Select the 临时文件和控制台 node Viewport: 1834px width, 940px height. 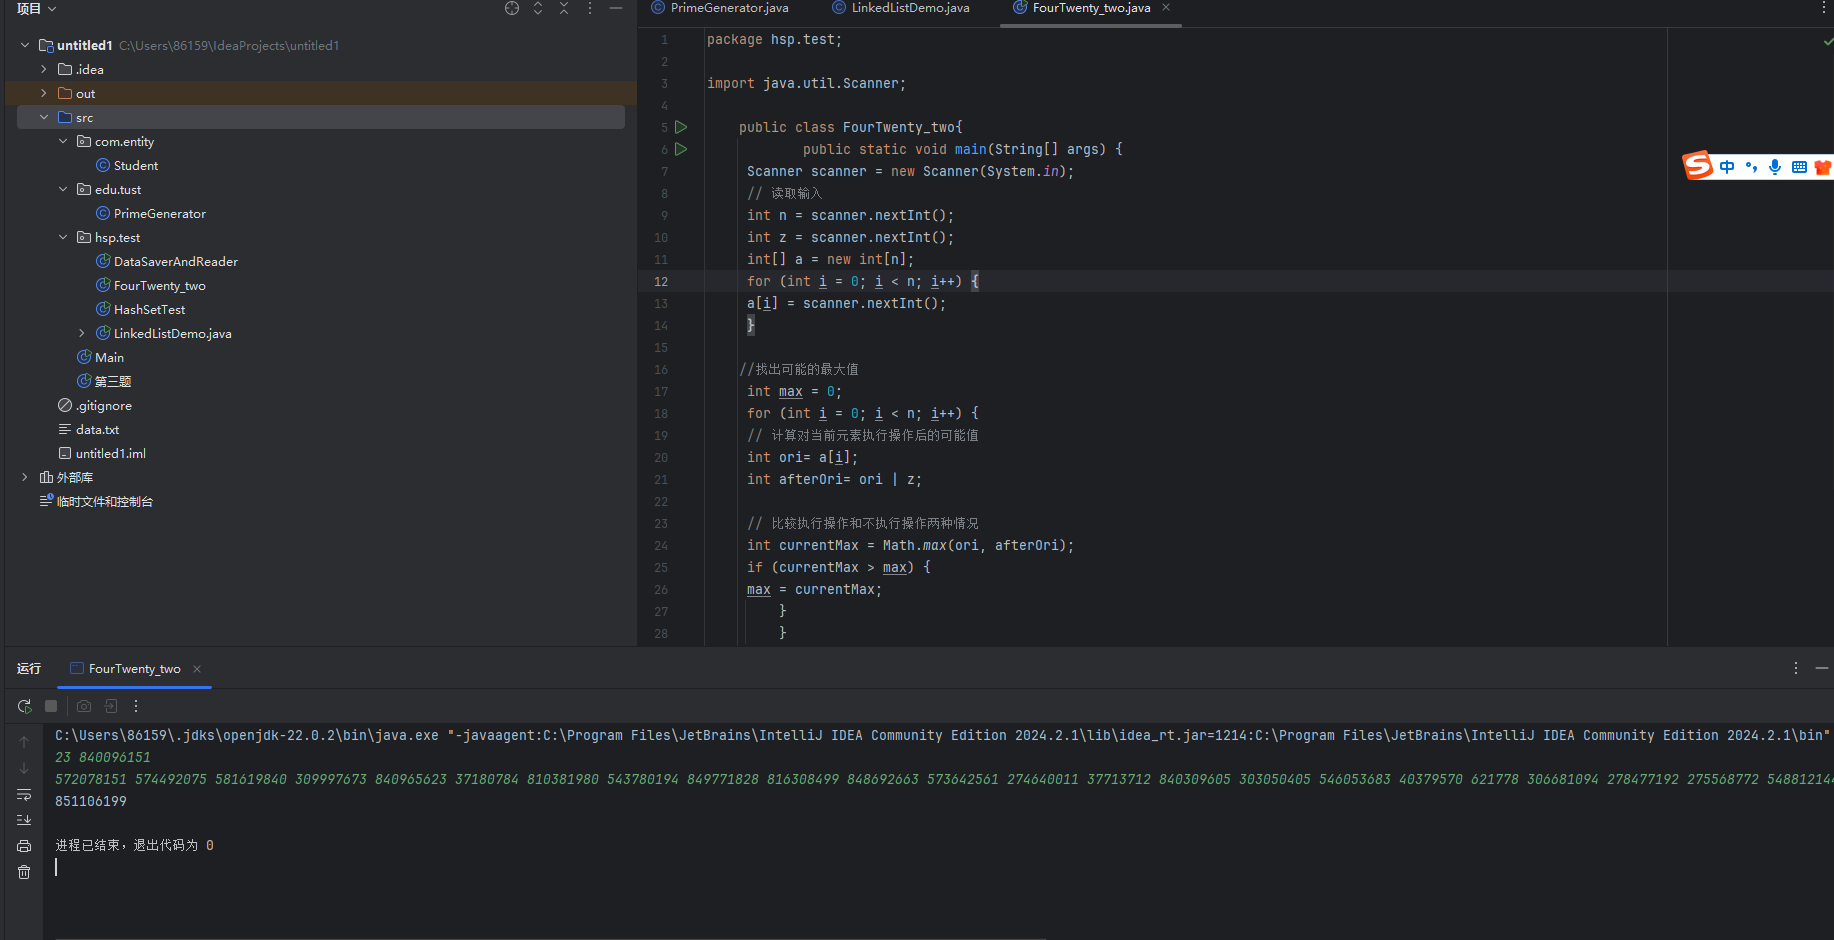[96, 501]
